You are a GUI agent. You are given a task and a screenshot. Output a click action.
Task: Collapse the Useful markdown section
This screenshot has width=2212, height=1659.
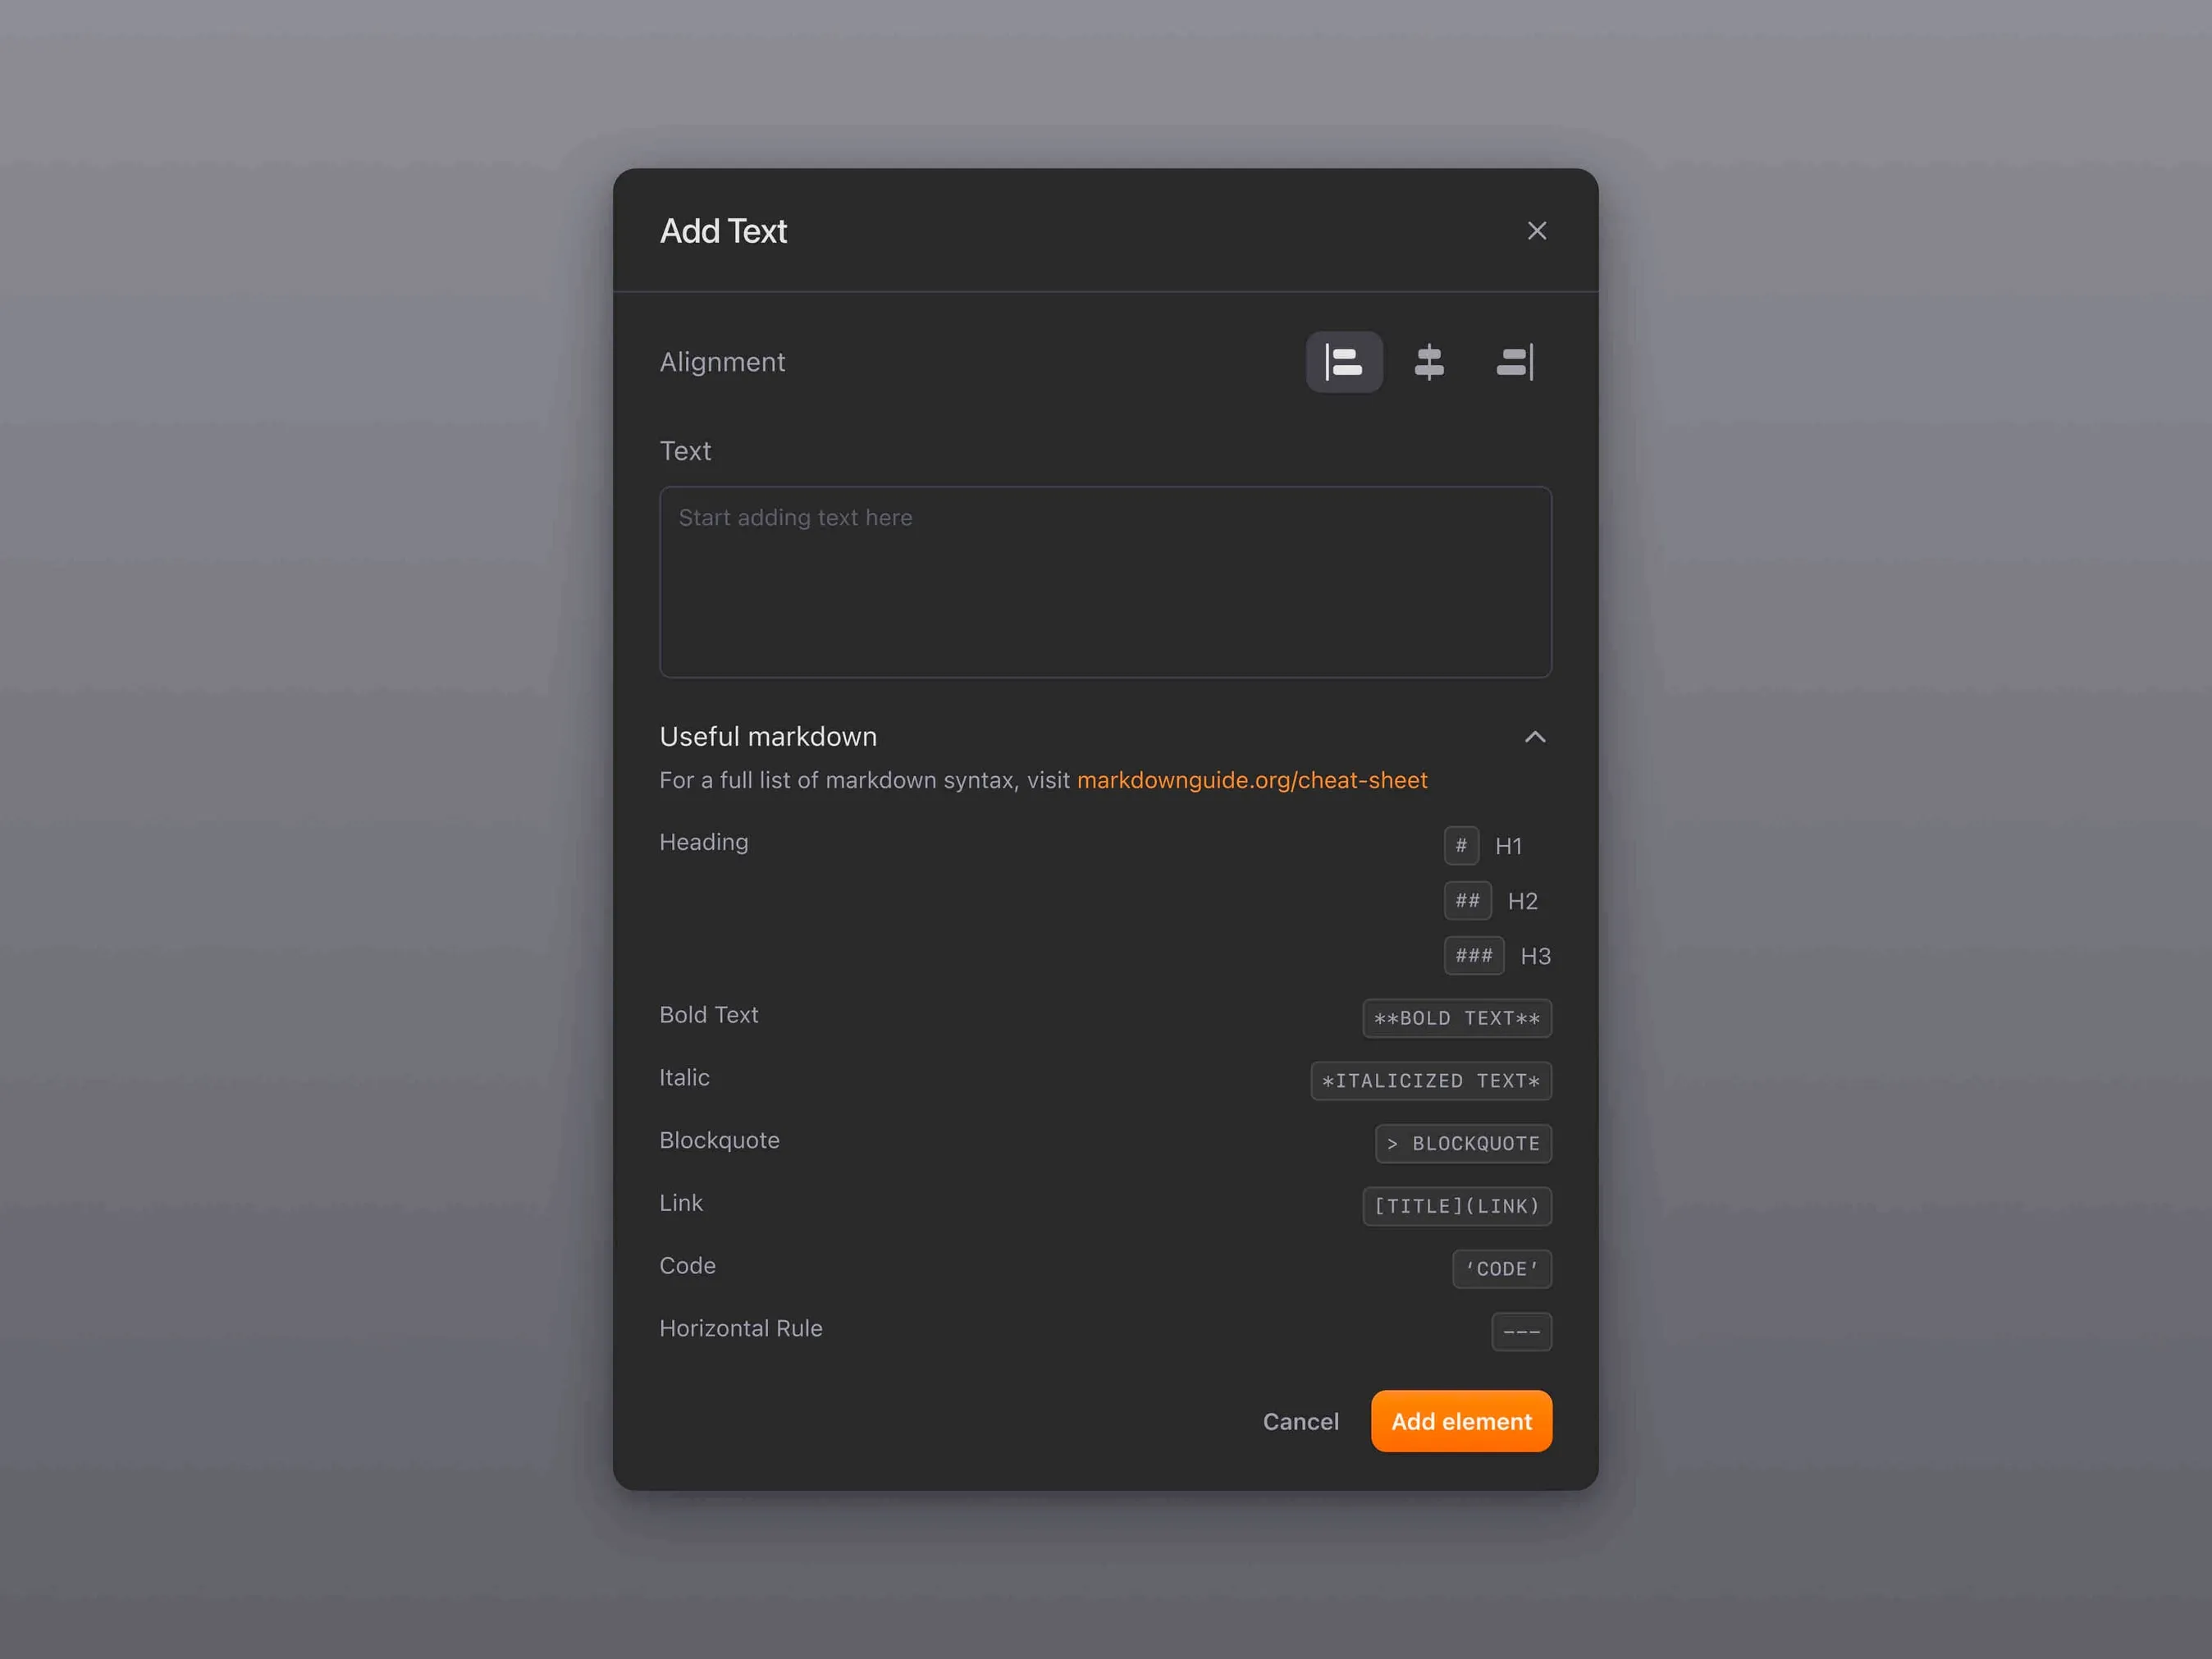(x=1535, y=737)
